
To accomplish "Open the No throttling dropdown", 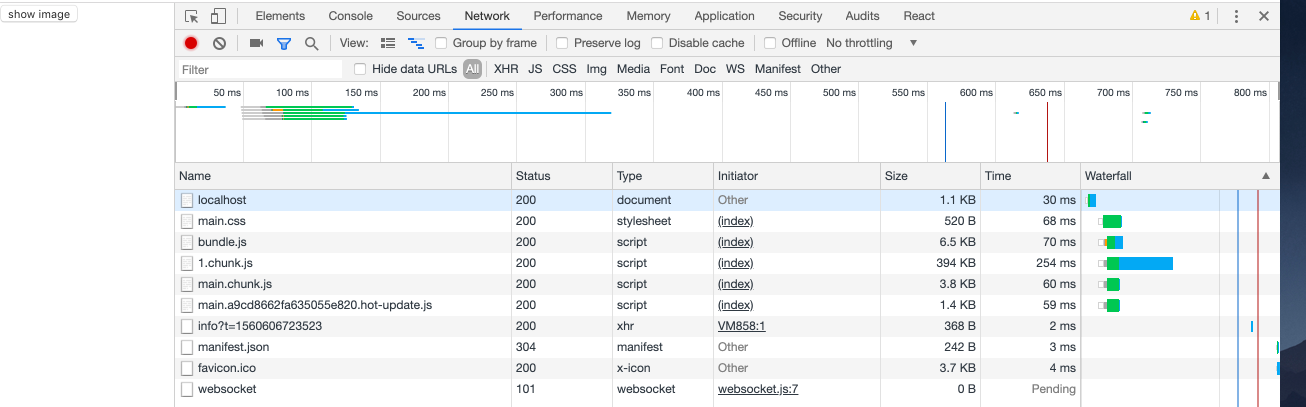I will tap(871, 43).
